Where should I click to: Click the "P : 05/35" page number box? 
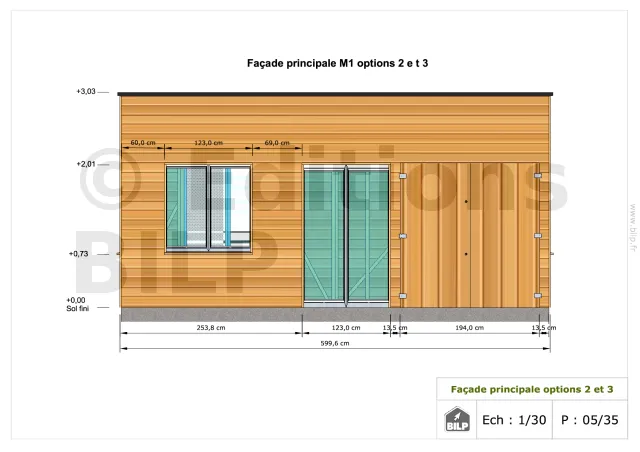590,420
